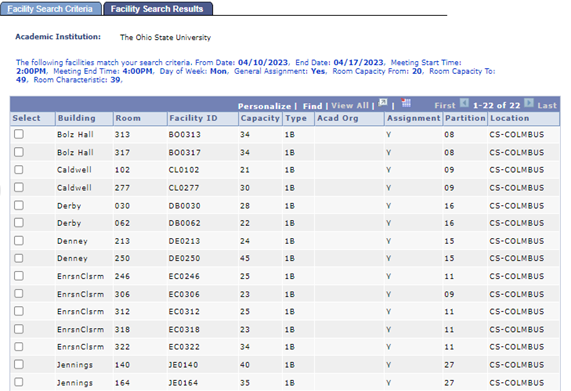Click Facility ID CL0277 cell

tap(184, 188)
